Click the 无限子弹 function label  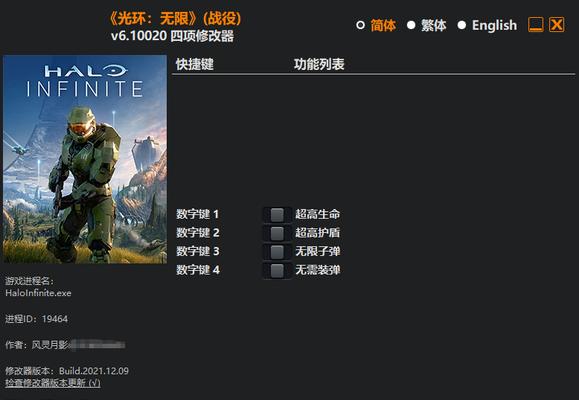click(x=318, y=252)
